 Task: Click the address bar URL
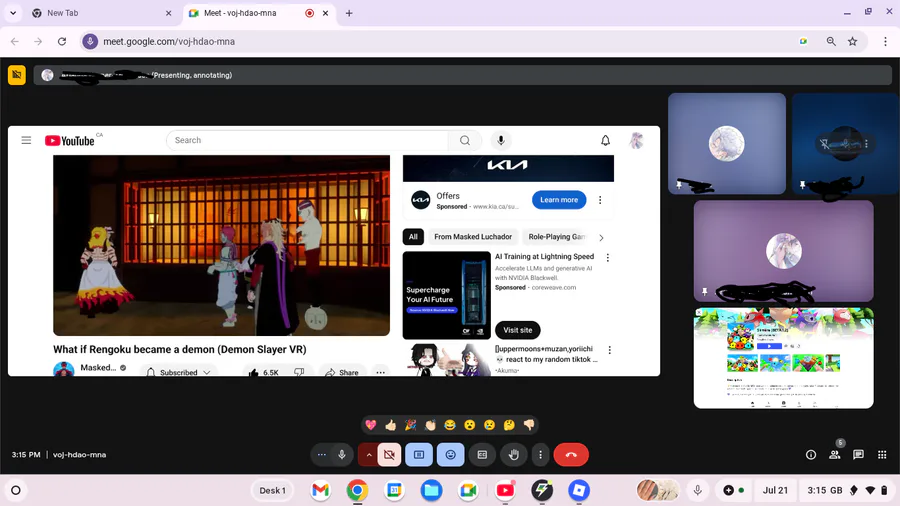[169, 41]
